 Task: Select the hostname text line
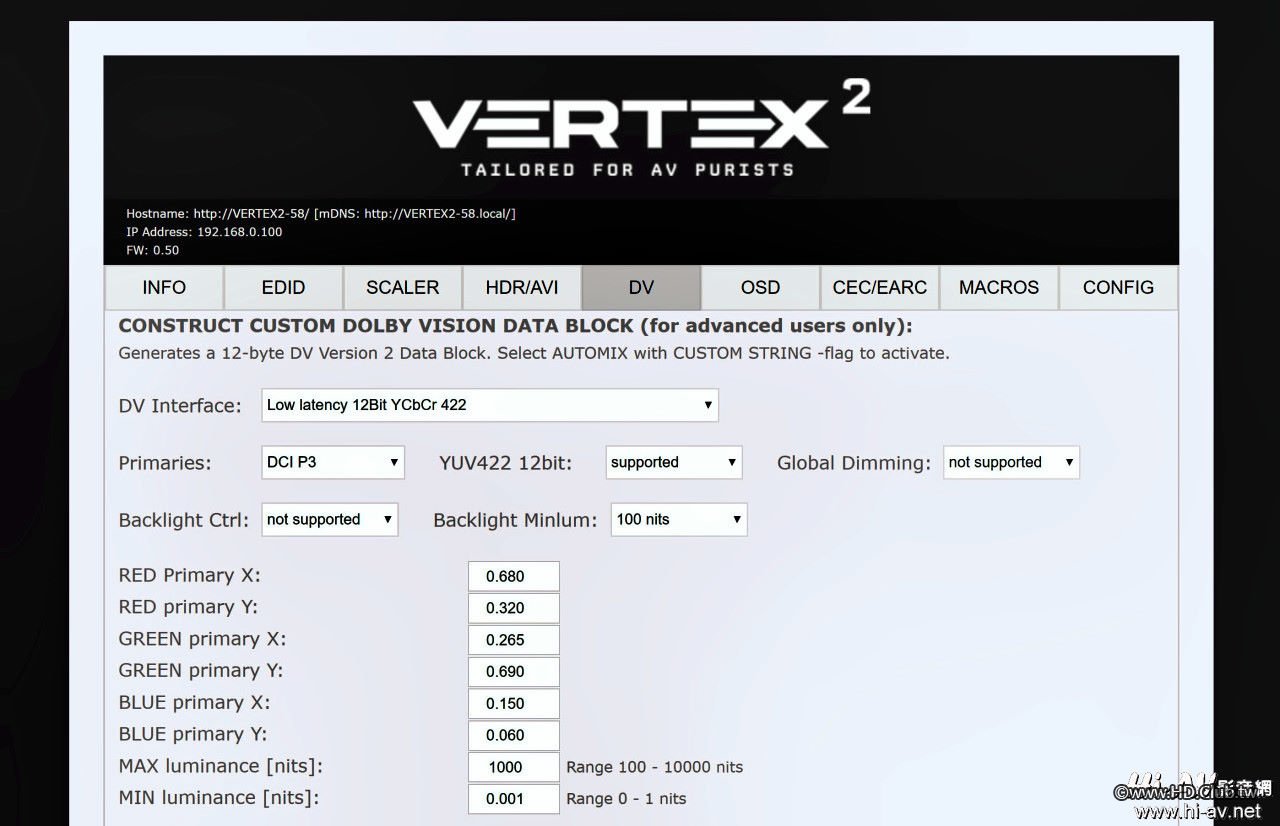point(321,214)
